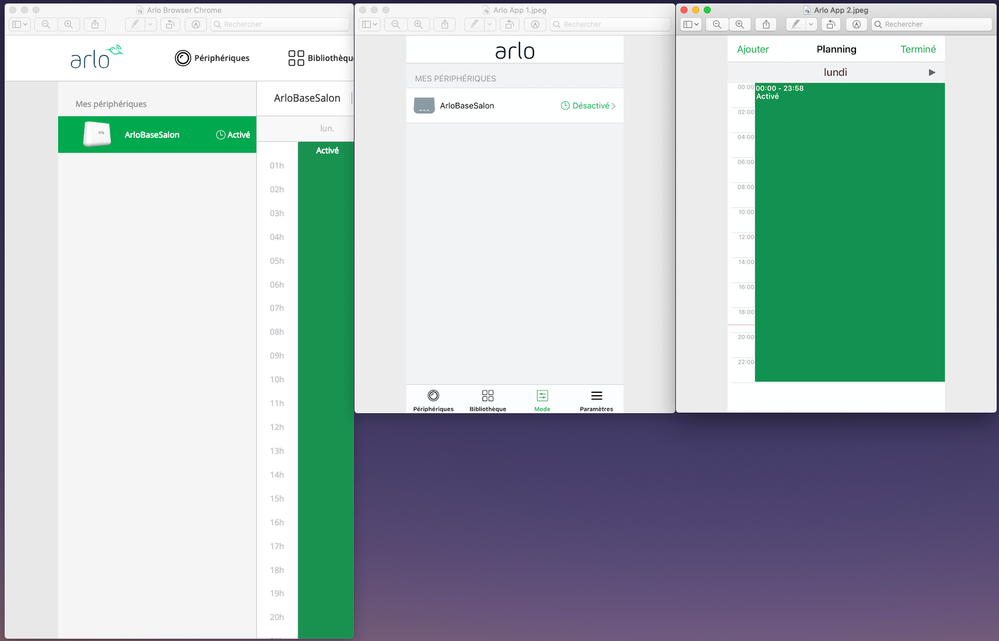Click the ArloBaseSalon base station icon in the app
Image resolution: width=999 pixels, height=641 pixels.
click(x=424, y=106)
